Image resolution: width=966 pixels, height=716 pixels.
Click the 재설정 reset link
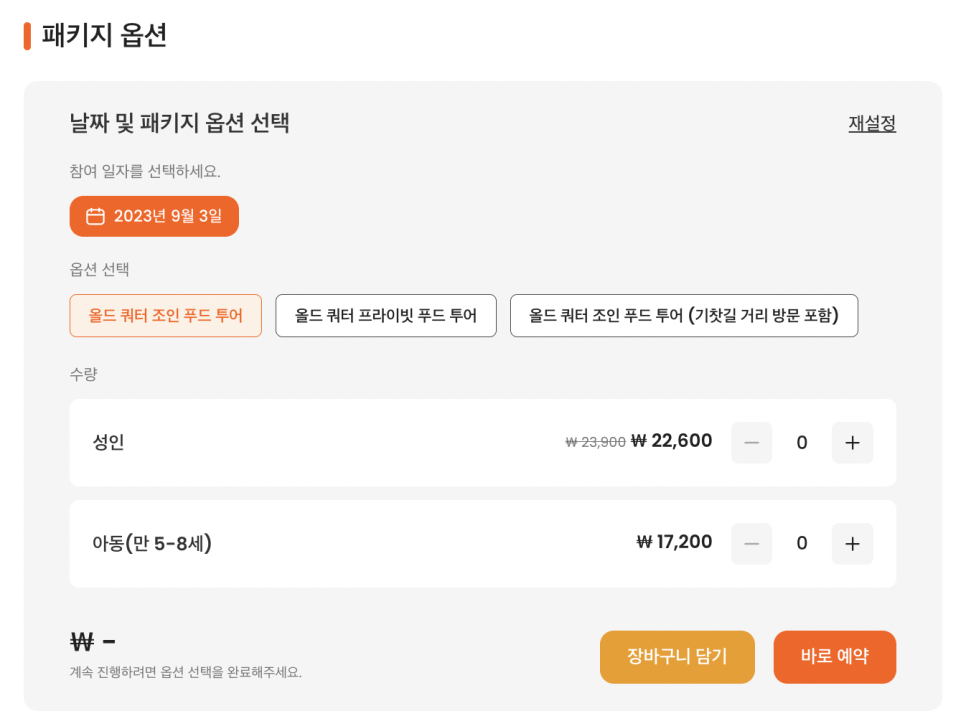(872, 123)
